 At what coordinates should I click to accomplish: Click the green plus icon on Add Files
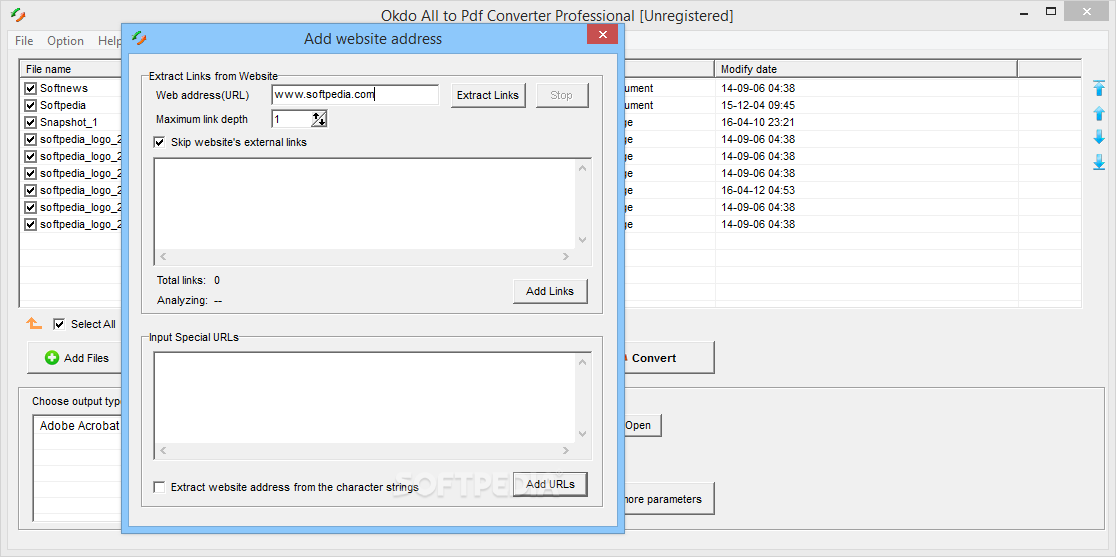tap(52, 358)
